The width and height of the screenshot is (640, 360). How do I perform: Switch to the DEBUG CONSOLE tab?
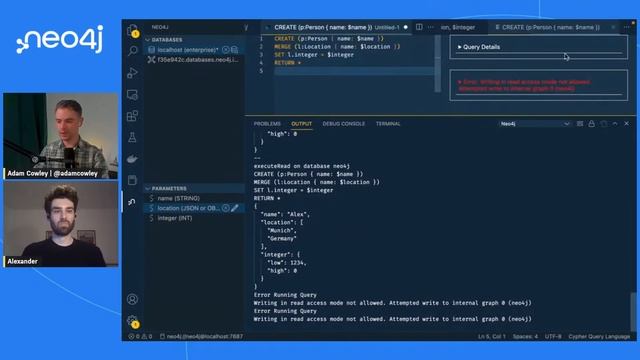tap(344, 124)
